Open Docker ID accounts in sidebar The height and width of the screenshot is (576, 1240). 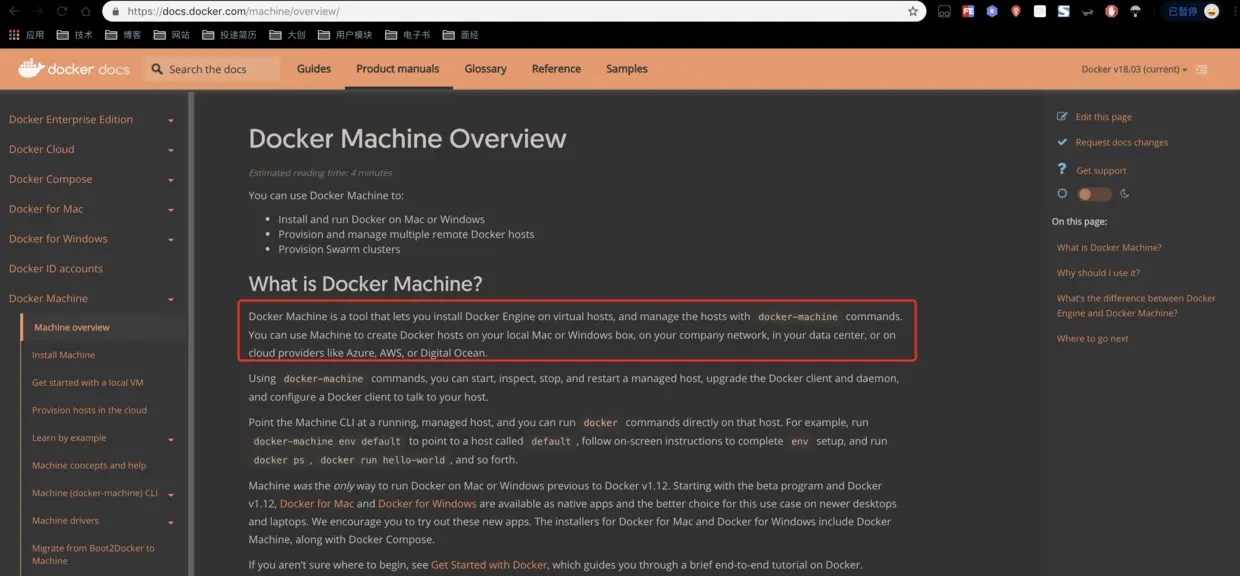tap(56, 268)
